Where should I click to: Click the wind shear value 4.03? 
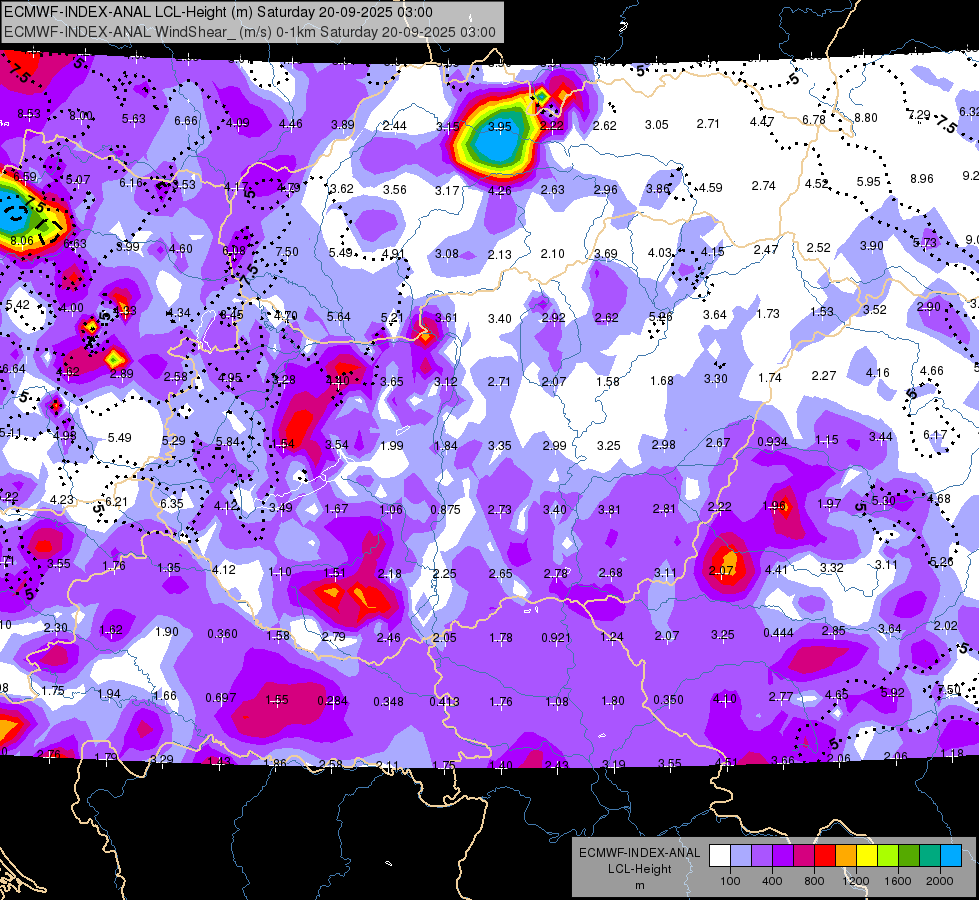[x=659, y=253]
